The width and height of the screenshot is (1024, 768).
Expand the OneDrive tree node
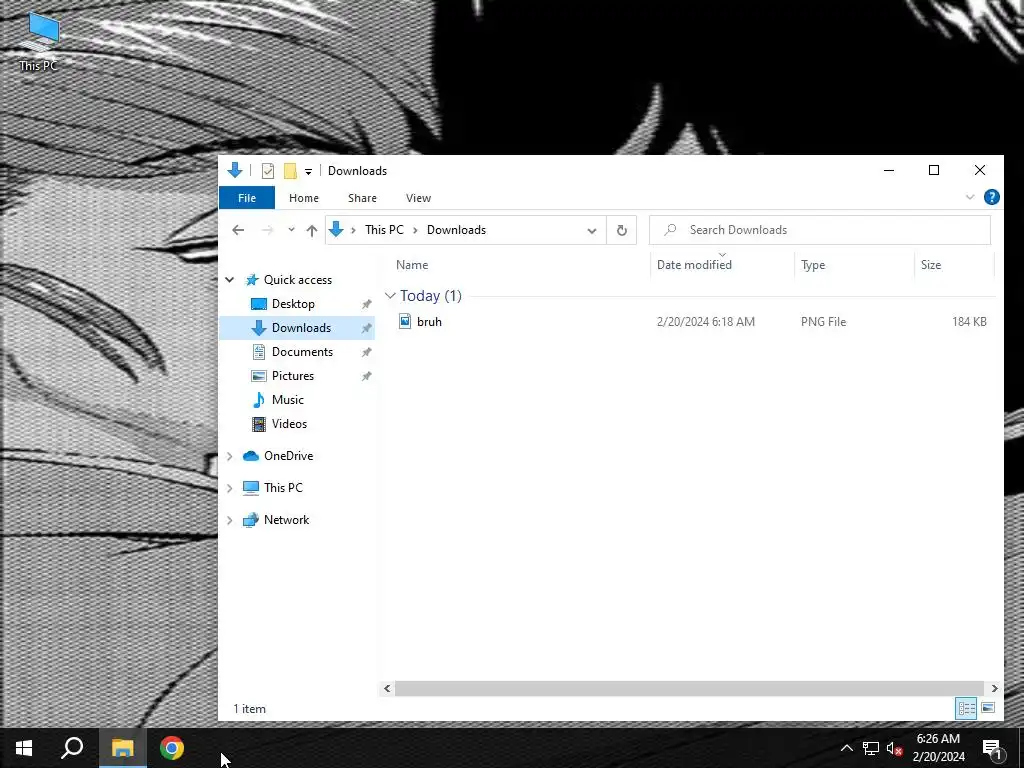pos(230,456)
